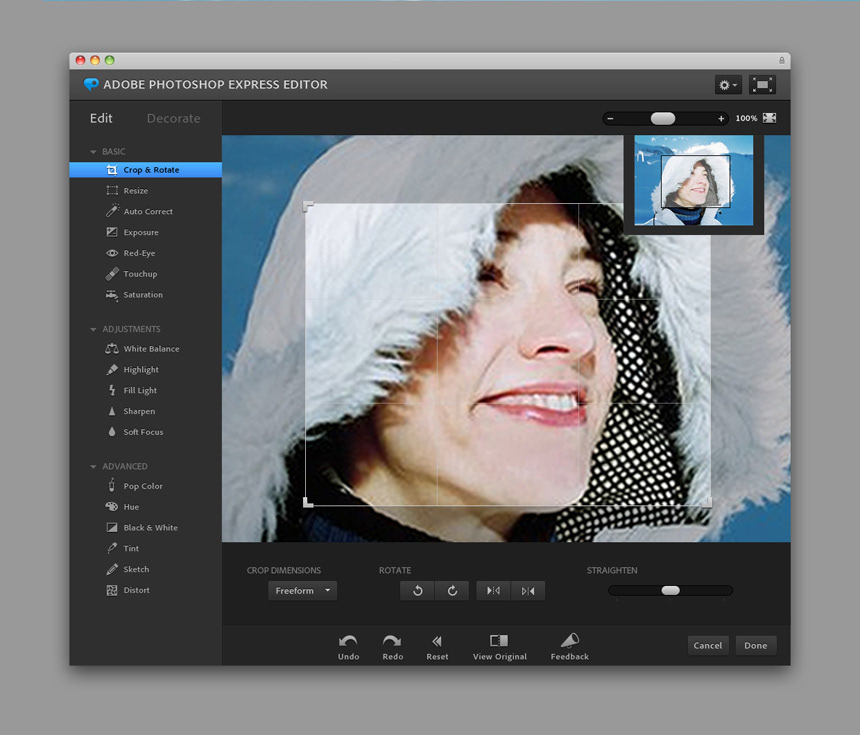Switch to the Decorate tab
Image resolution: width=860 pixels, height=735 pixels.
coord(173,118)
